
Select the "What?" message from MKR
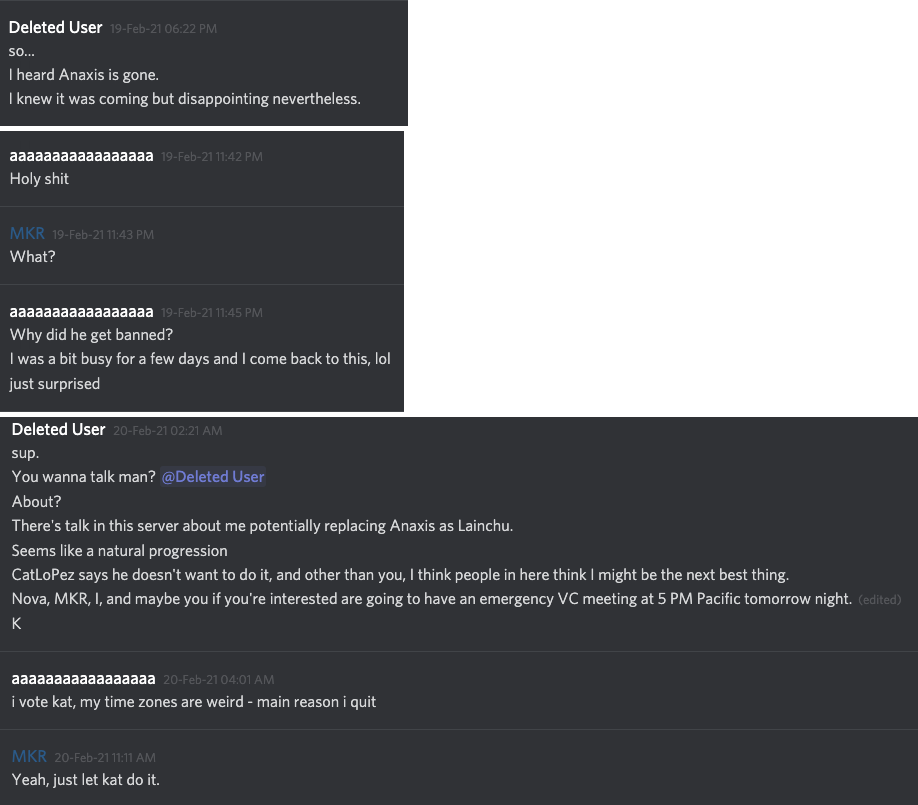pyautogui.click(x=33, y=257)
